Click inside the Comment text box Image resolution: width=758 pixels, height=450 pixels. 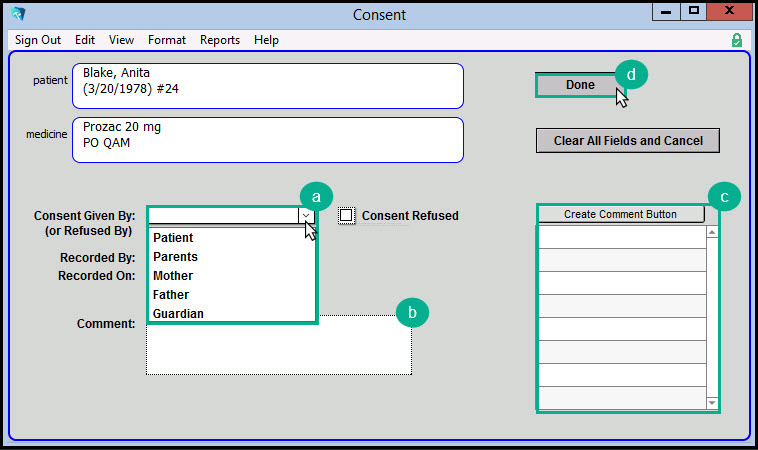[x=278, y=349]
